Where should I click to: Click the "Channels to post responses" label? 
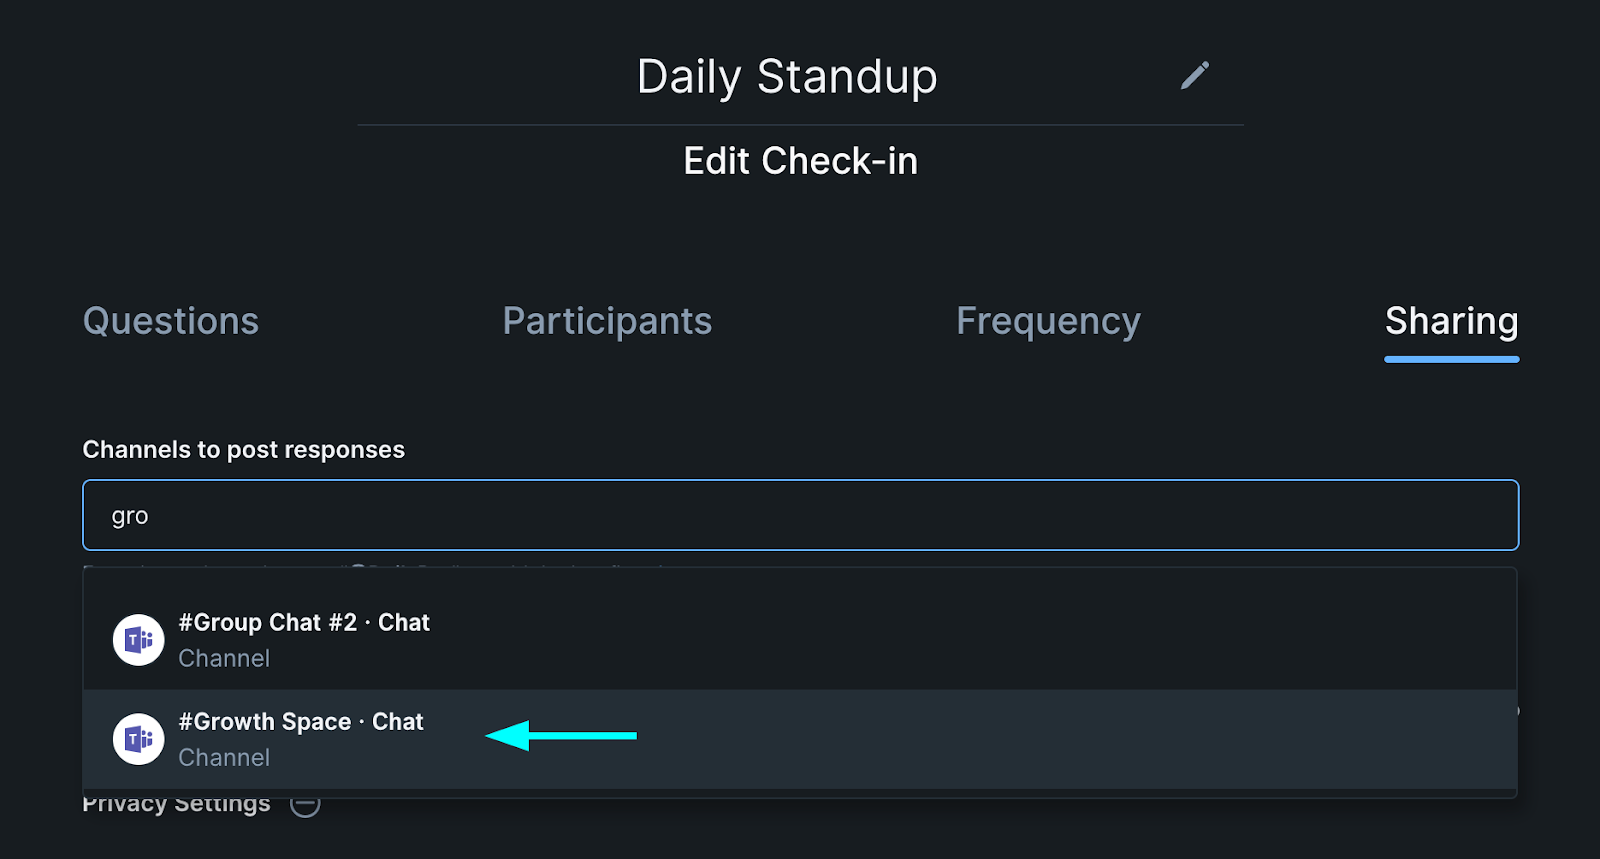244,450
